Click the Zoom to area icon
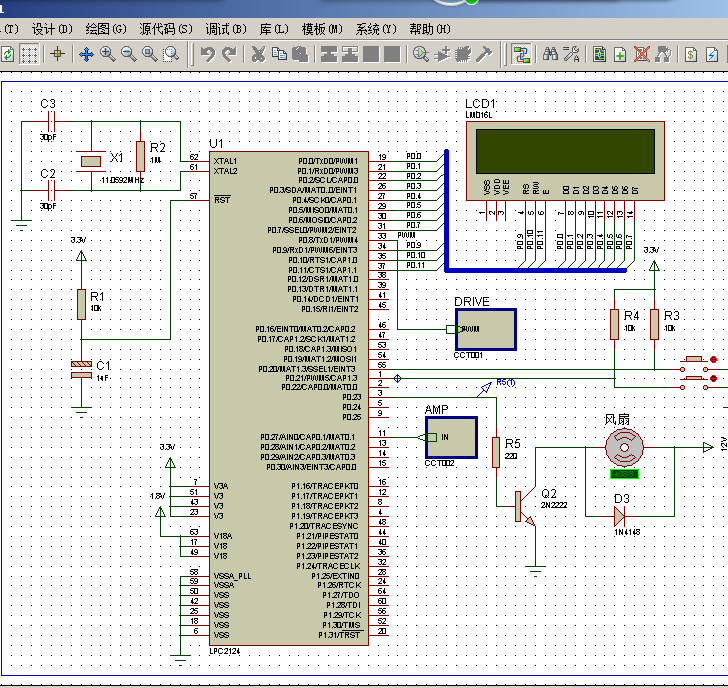Screen dimensions: 728x688 [x=171, y=54]
